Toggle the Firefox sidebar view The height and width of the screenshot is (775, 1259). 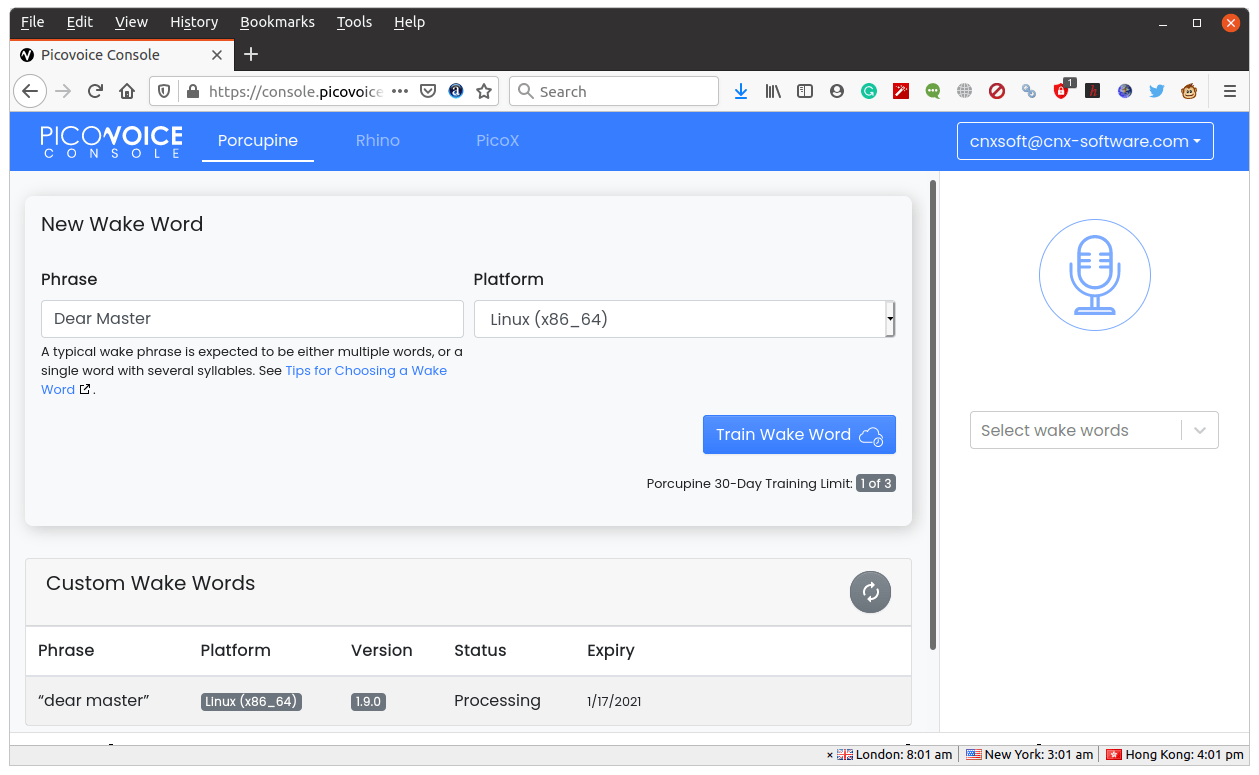(x=805, y=91)
